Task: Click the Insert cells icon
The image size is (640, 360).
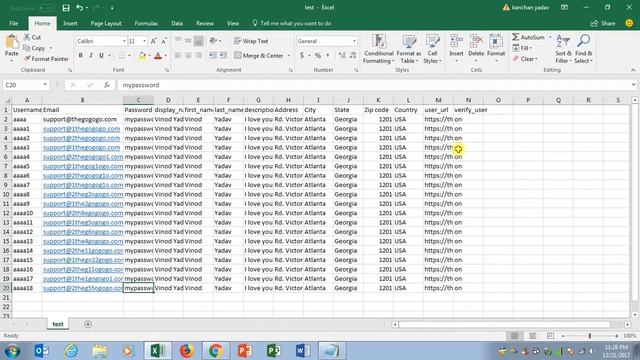Action: [x=456, y=42]
